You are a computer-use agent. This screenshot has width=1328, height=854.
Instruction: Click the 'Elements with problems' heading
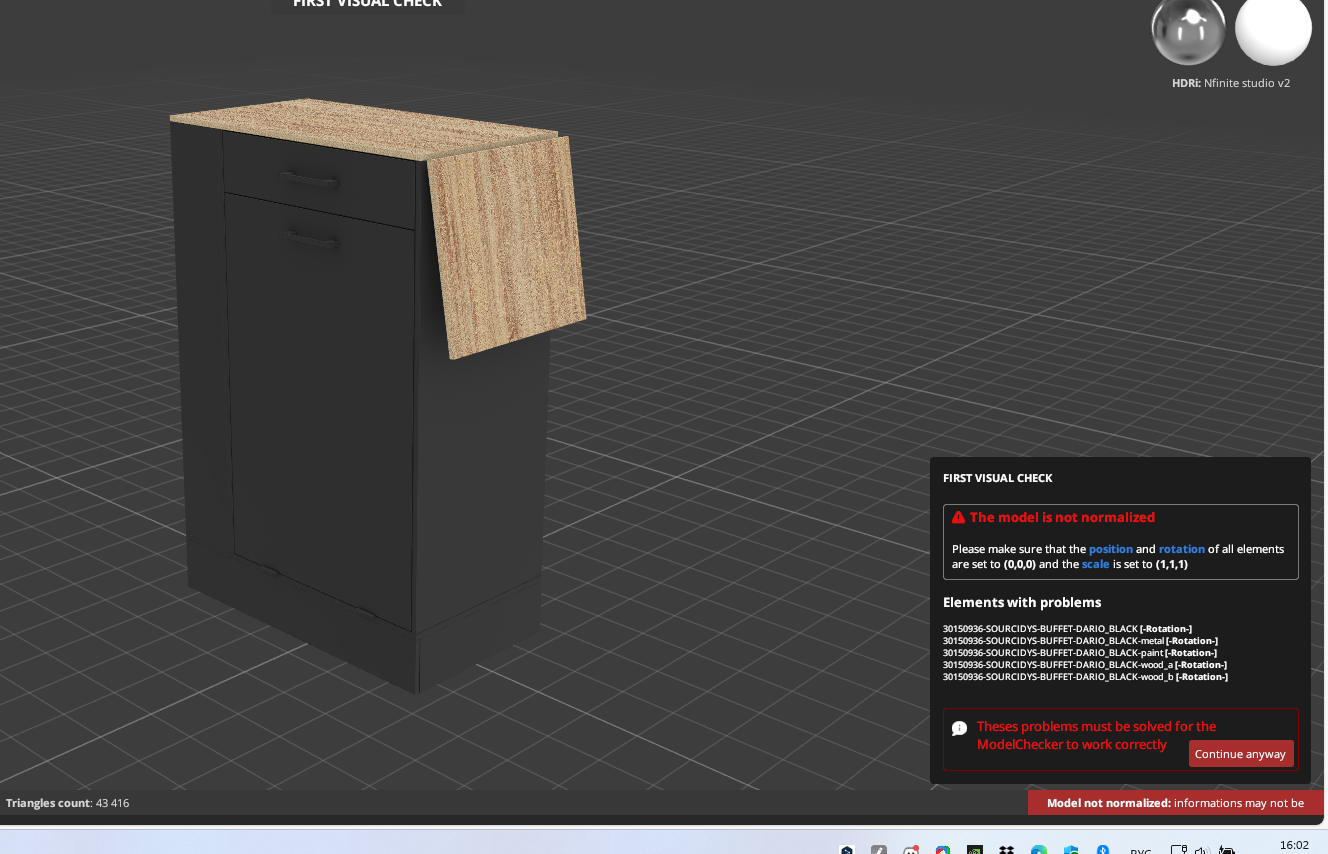pyautogui.click(x=1022, y=602)
